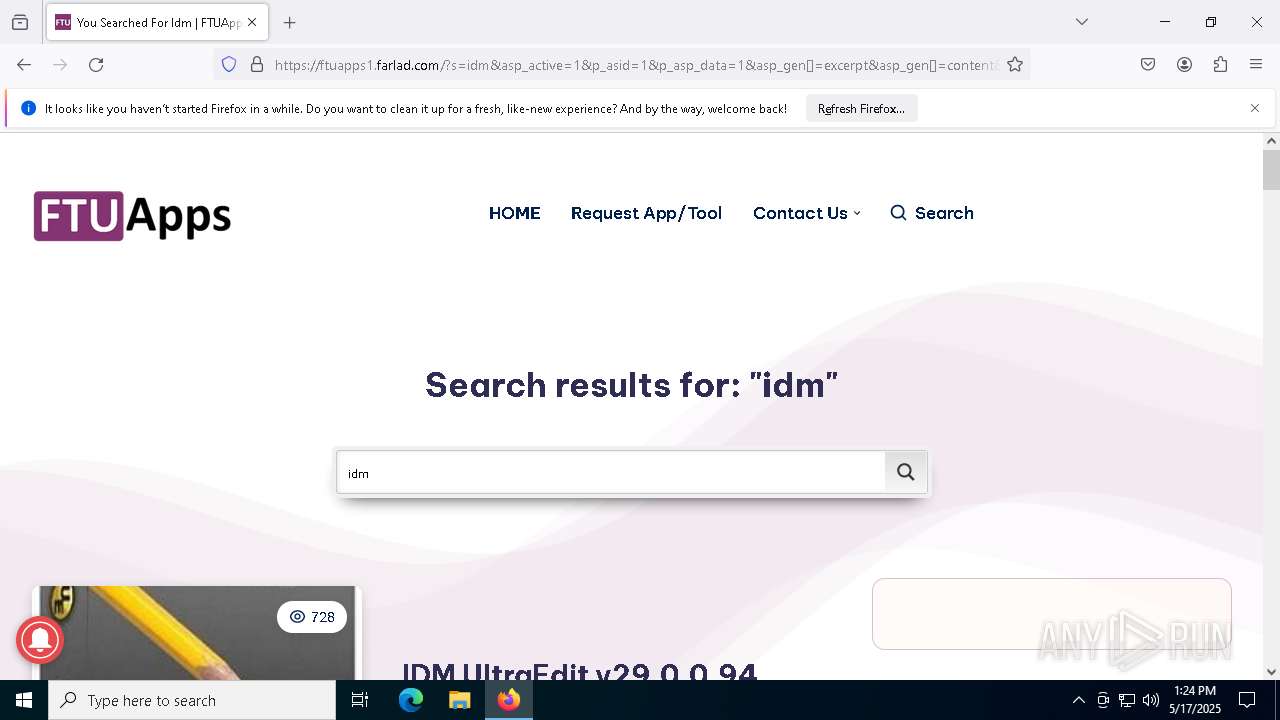Open File Explorer from taskbar
Screen dimensions: 1280x720
pyautogui.click(x=459, y=700)
